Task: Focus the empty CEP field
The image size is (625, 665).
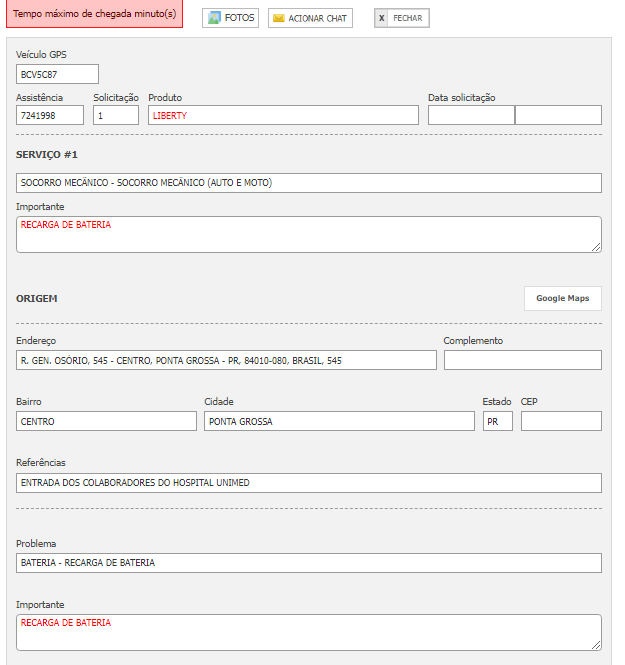Action: coord(561,421)
